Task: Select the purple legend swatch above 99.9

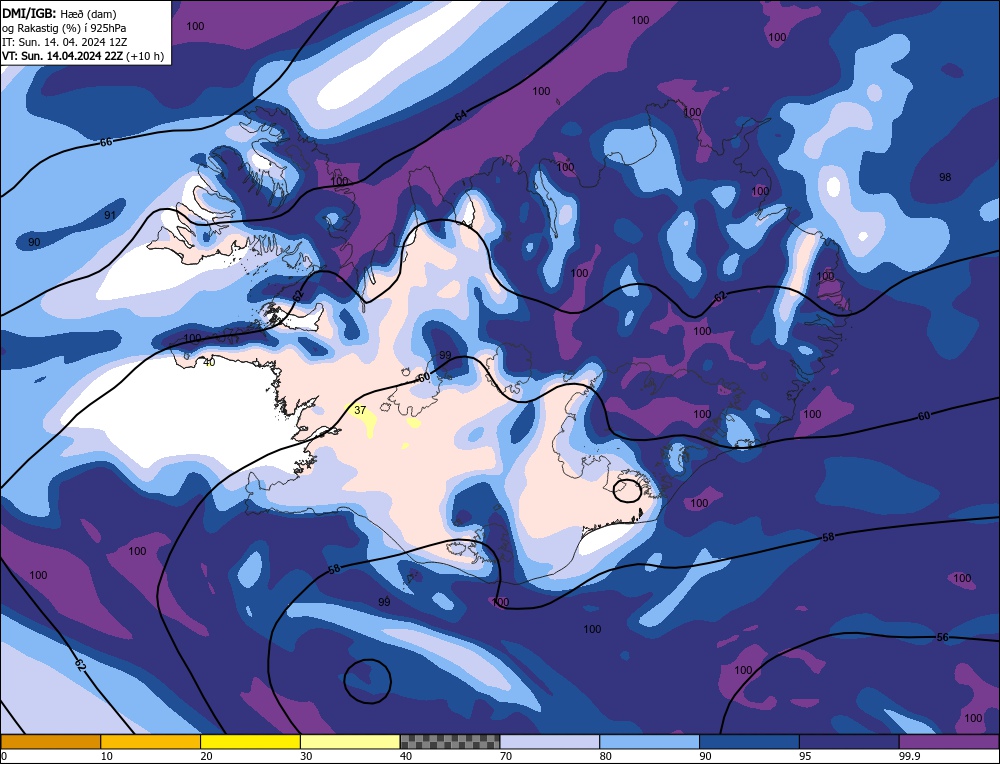Action: [x=949, y=741]
